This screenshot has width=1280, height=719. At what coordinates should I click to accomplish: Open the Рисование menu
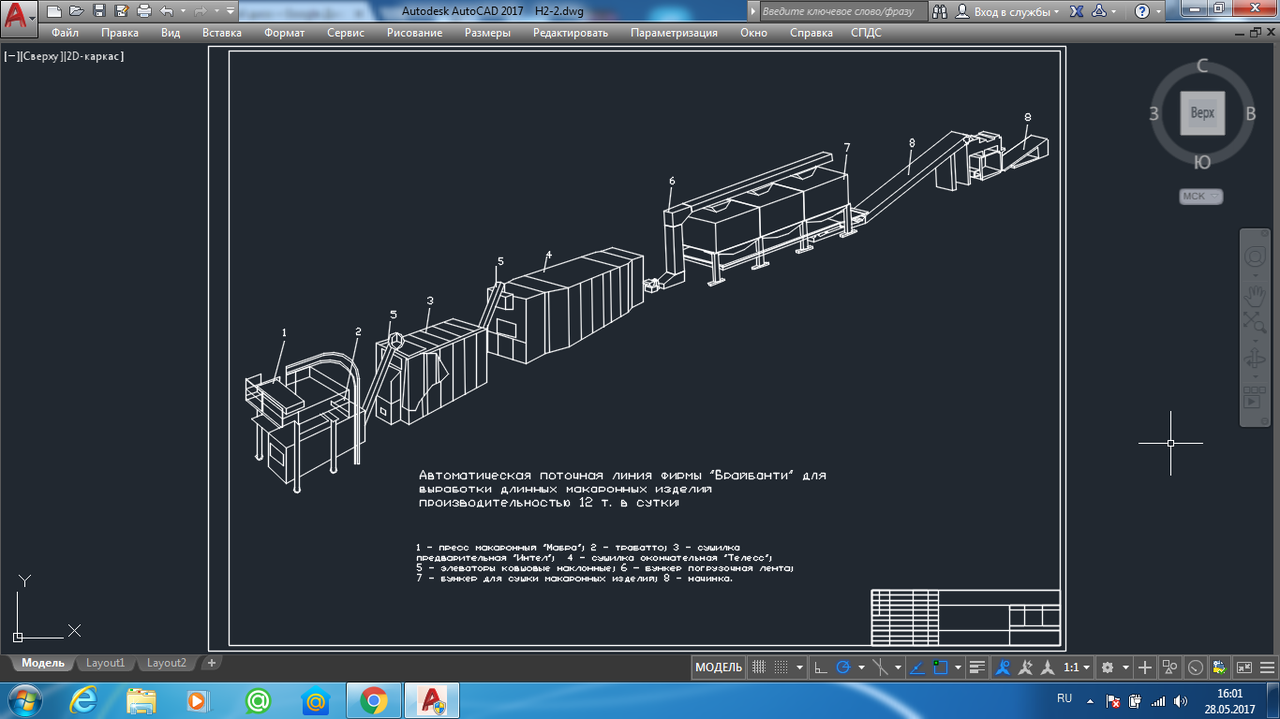click(x=413, y=32)
